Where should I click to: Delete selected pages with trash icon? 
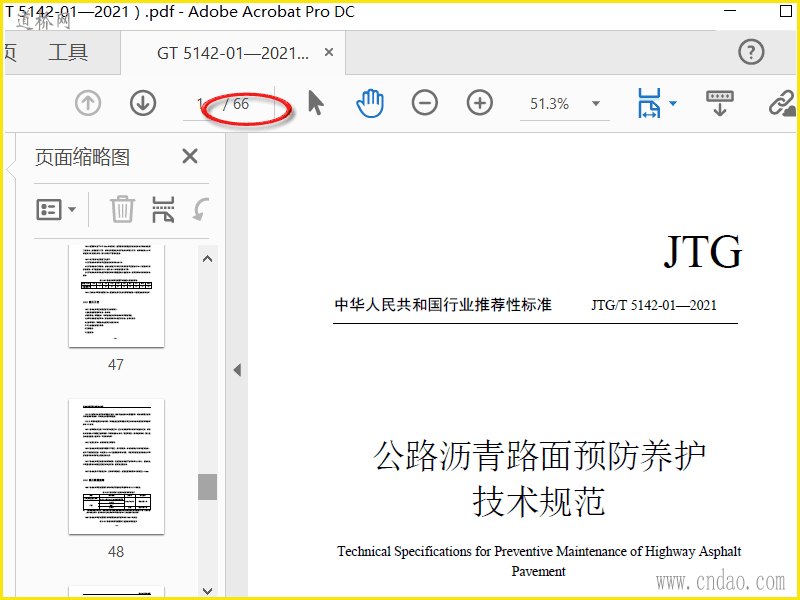(122, 209)
